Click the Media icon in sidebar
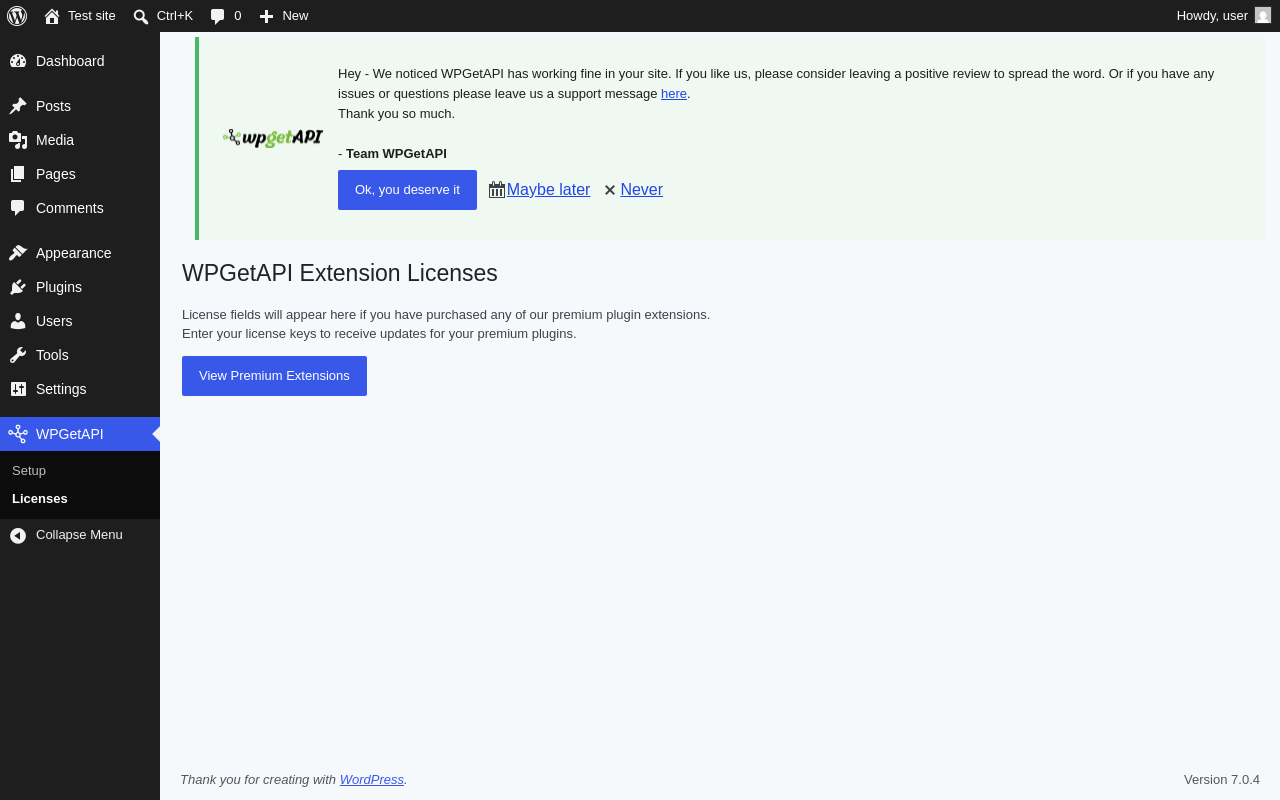 pyautogui.click(x=18, y=140)
